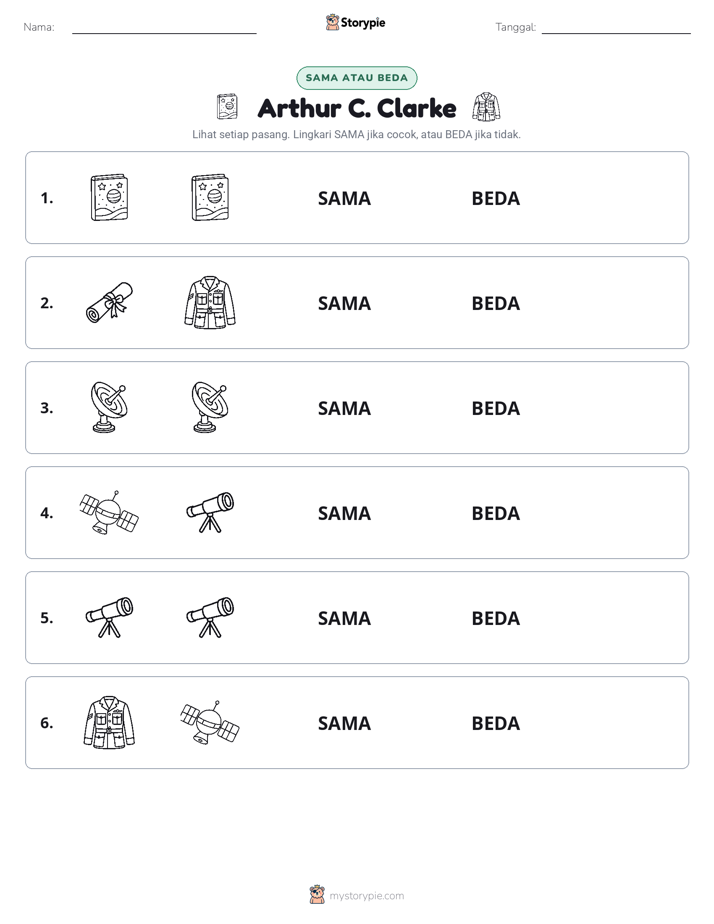Click the satellite icon in row 6
The image size is (714, 924).
(210, 722)
